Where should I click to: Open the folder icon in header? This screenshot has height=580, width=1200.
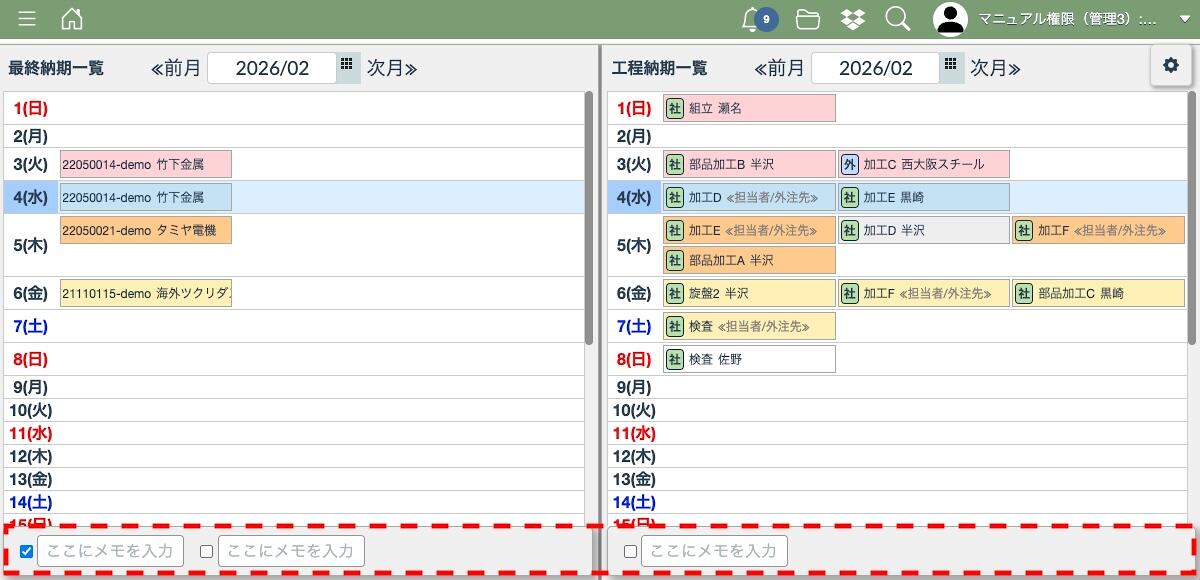[x=808, y=19]
